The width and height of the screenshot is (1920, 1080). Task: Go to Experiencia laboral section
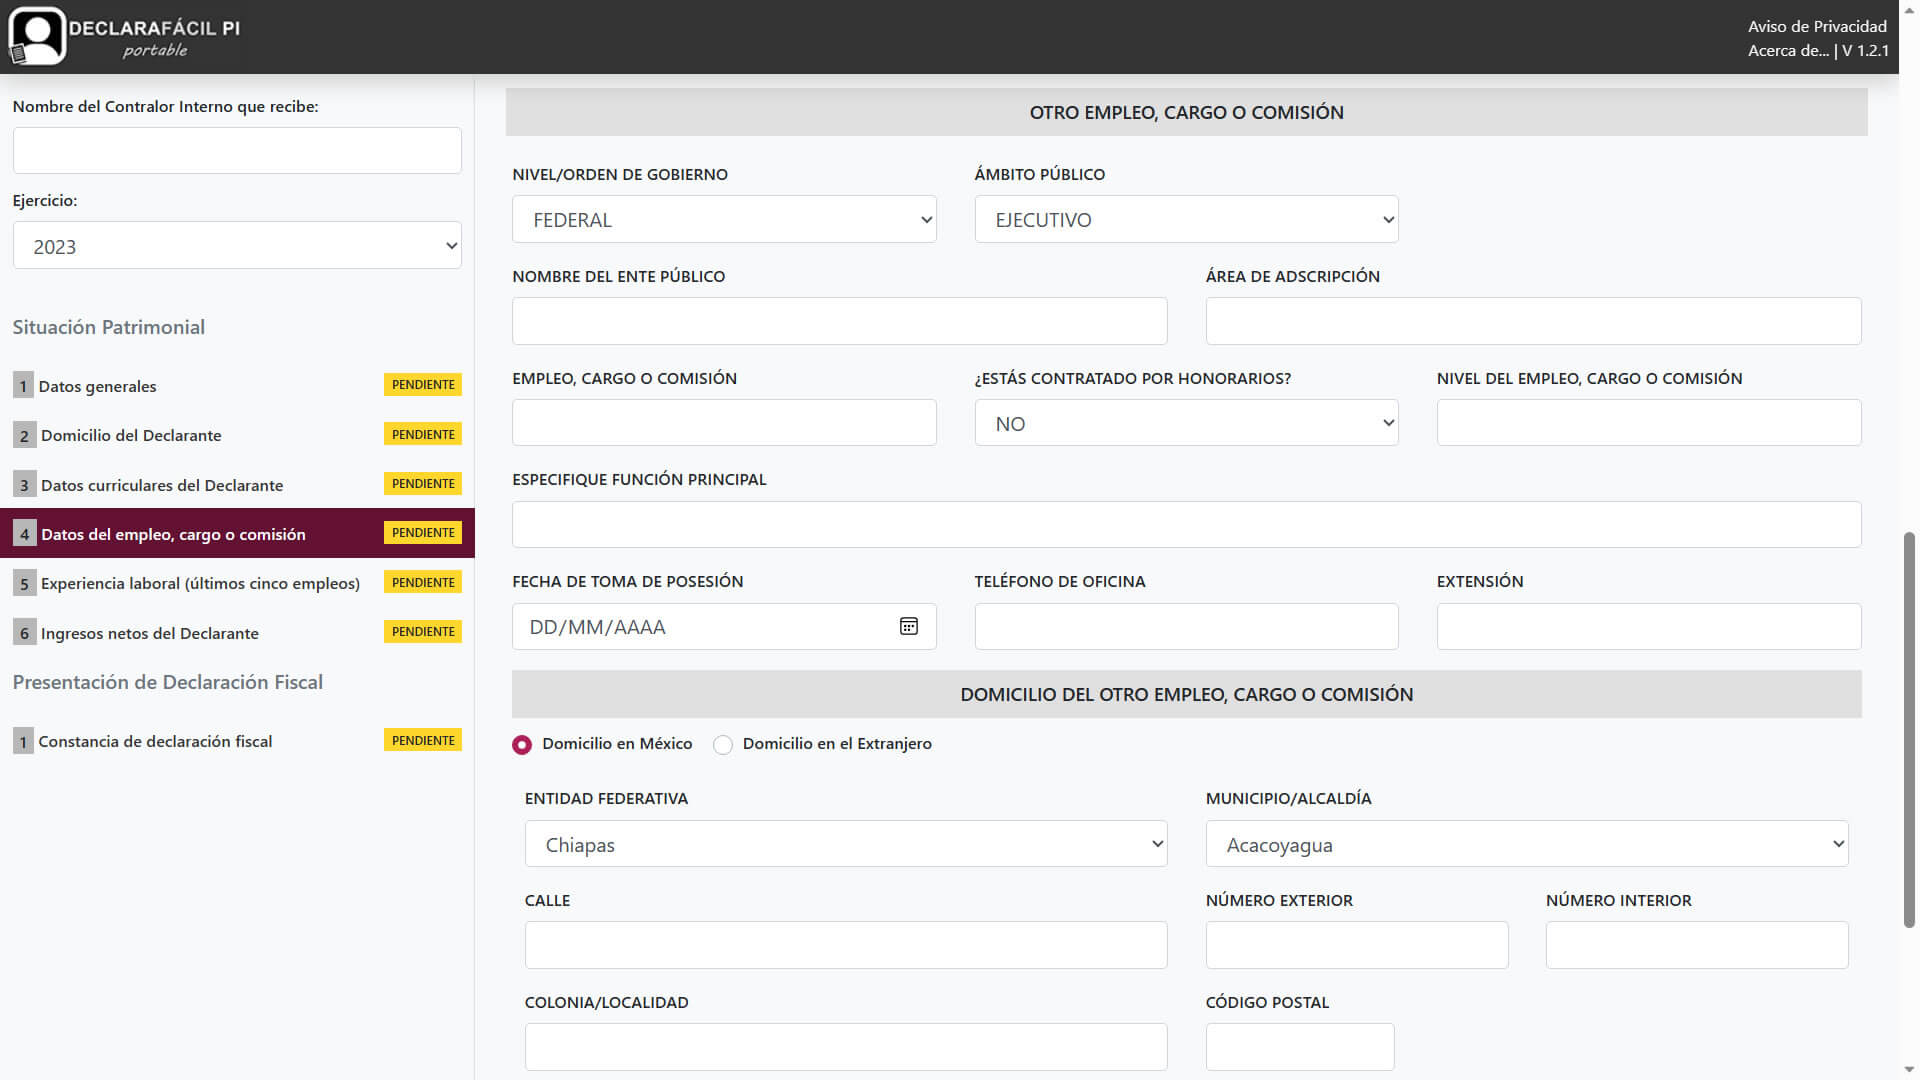(237, 583)
